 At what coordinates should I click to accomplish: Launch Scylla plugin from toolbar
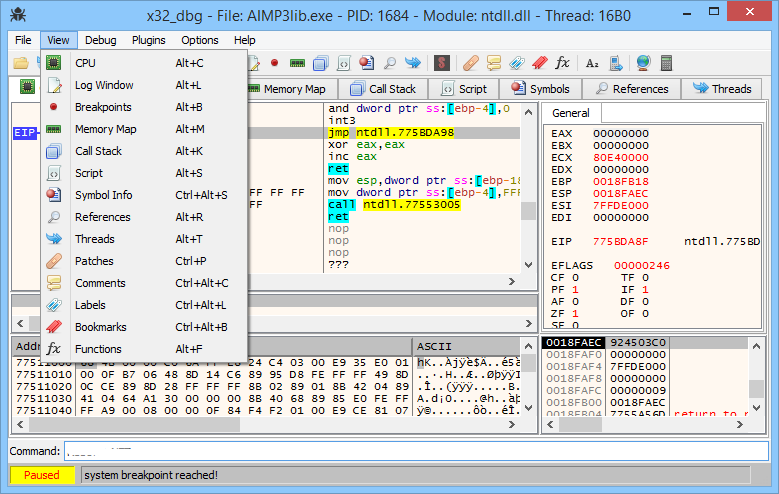tap(442, 63)
